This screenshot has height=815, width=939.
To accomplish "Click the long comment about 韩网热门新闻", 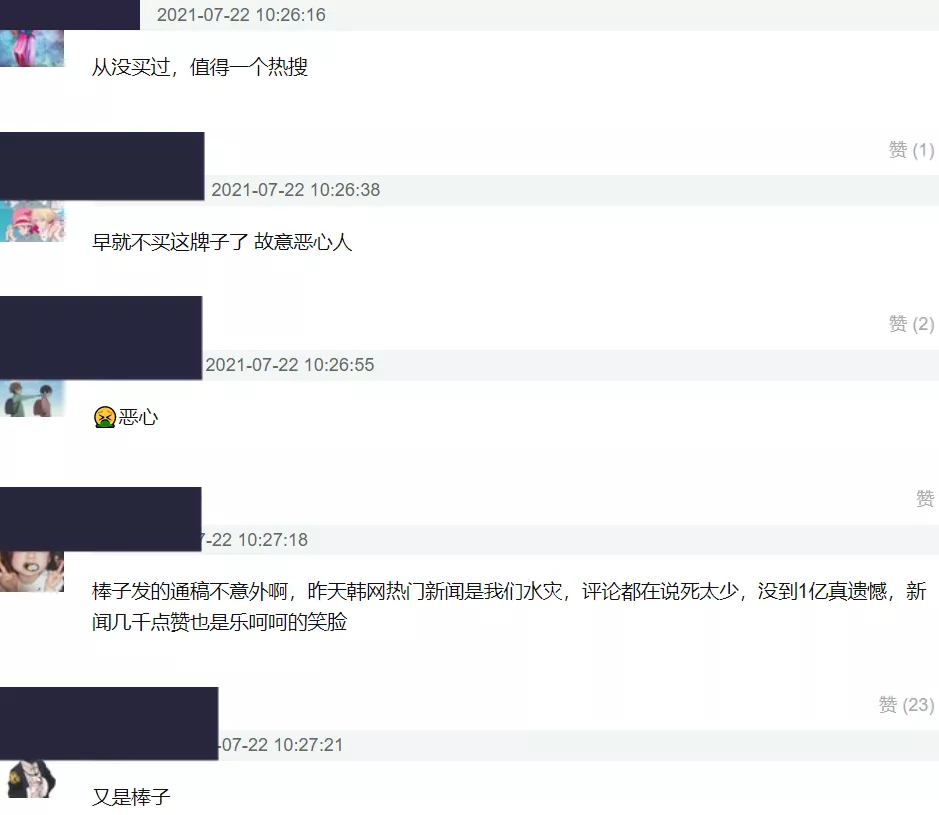I will pyautogui.click(x=510, y=607).
